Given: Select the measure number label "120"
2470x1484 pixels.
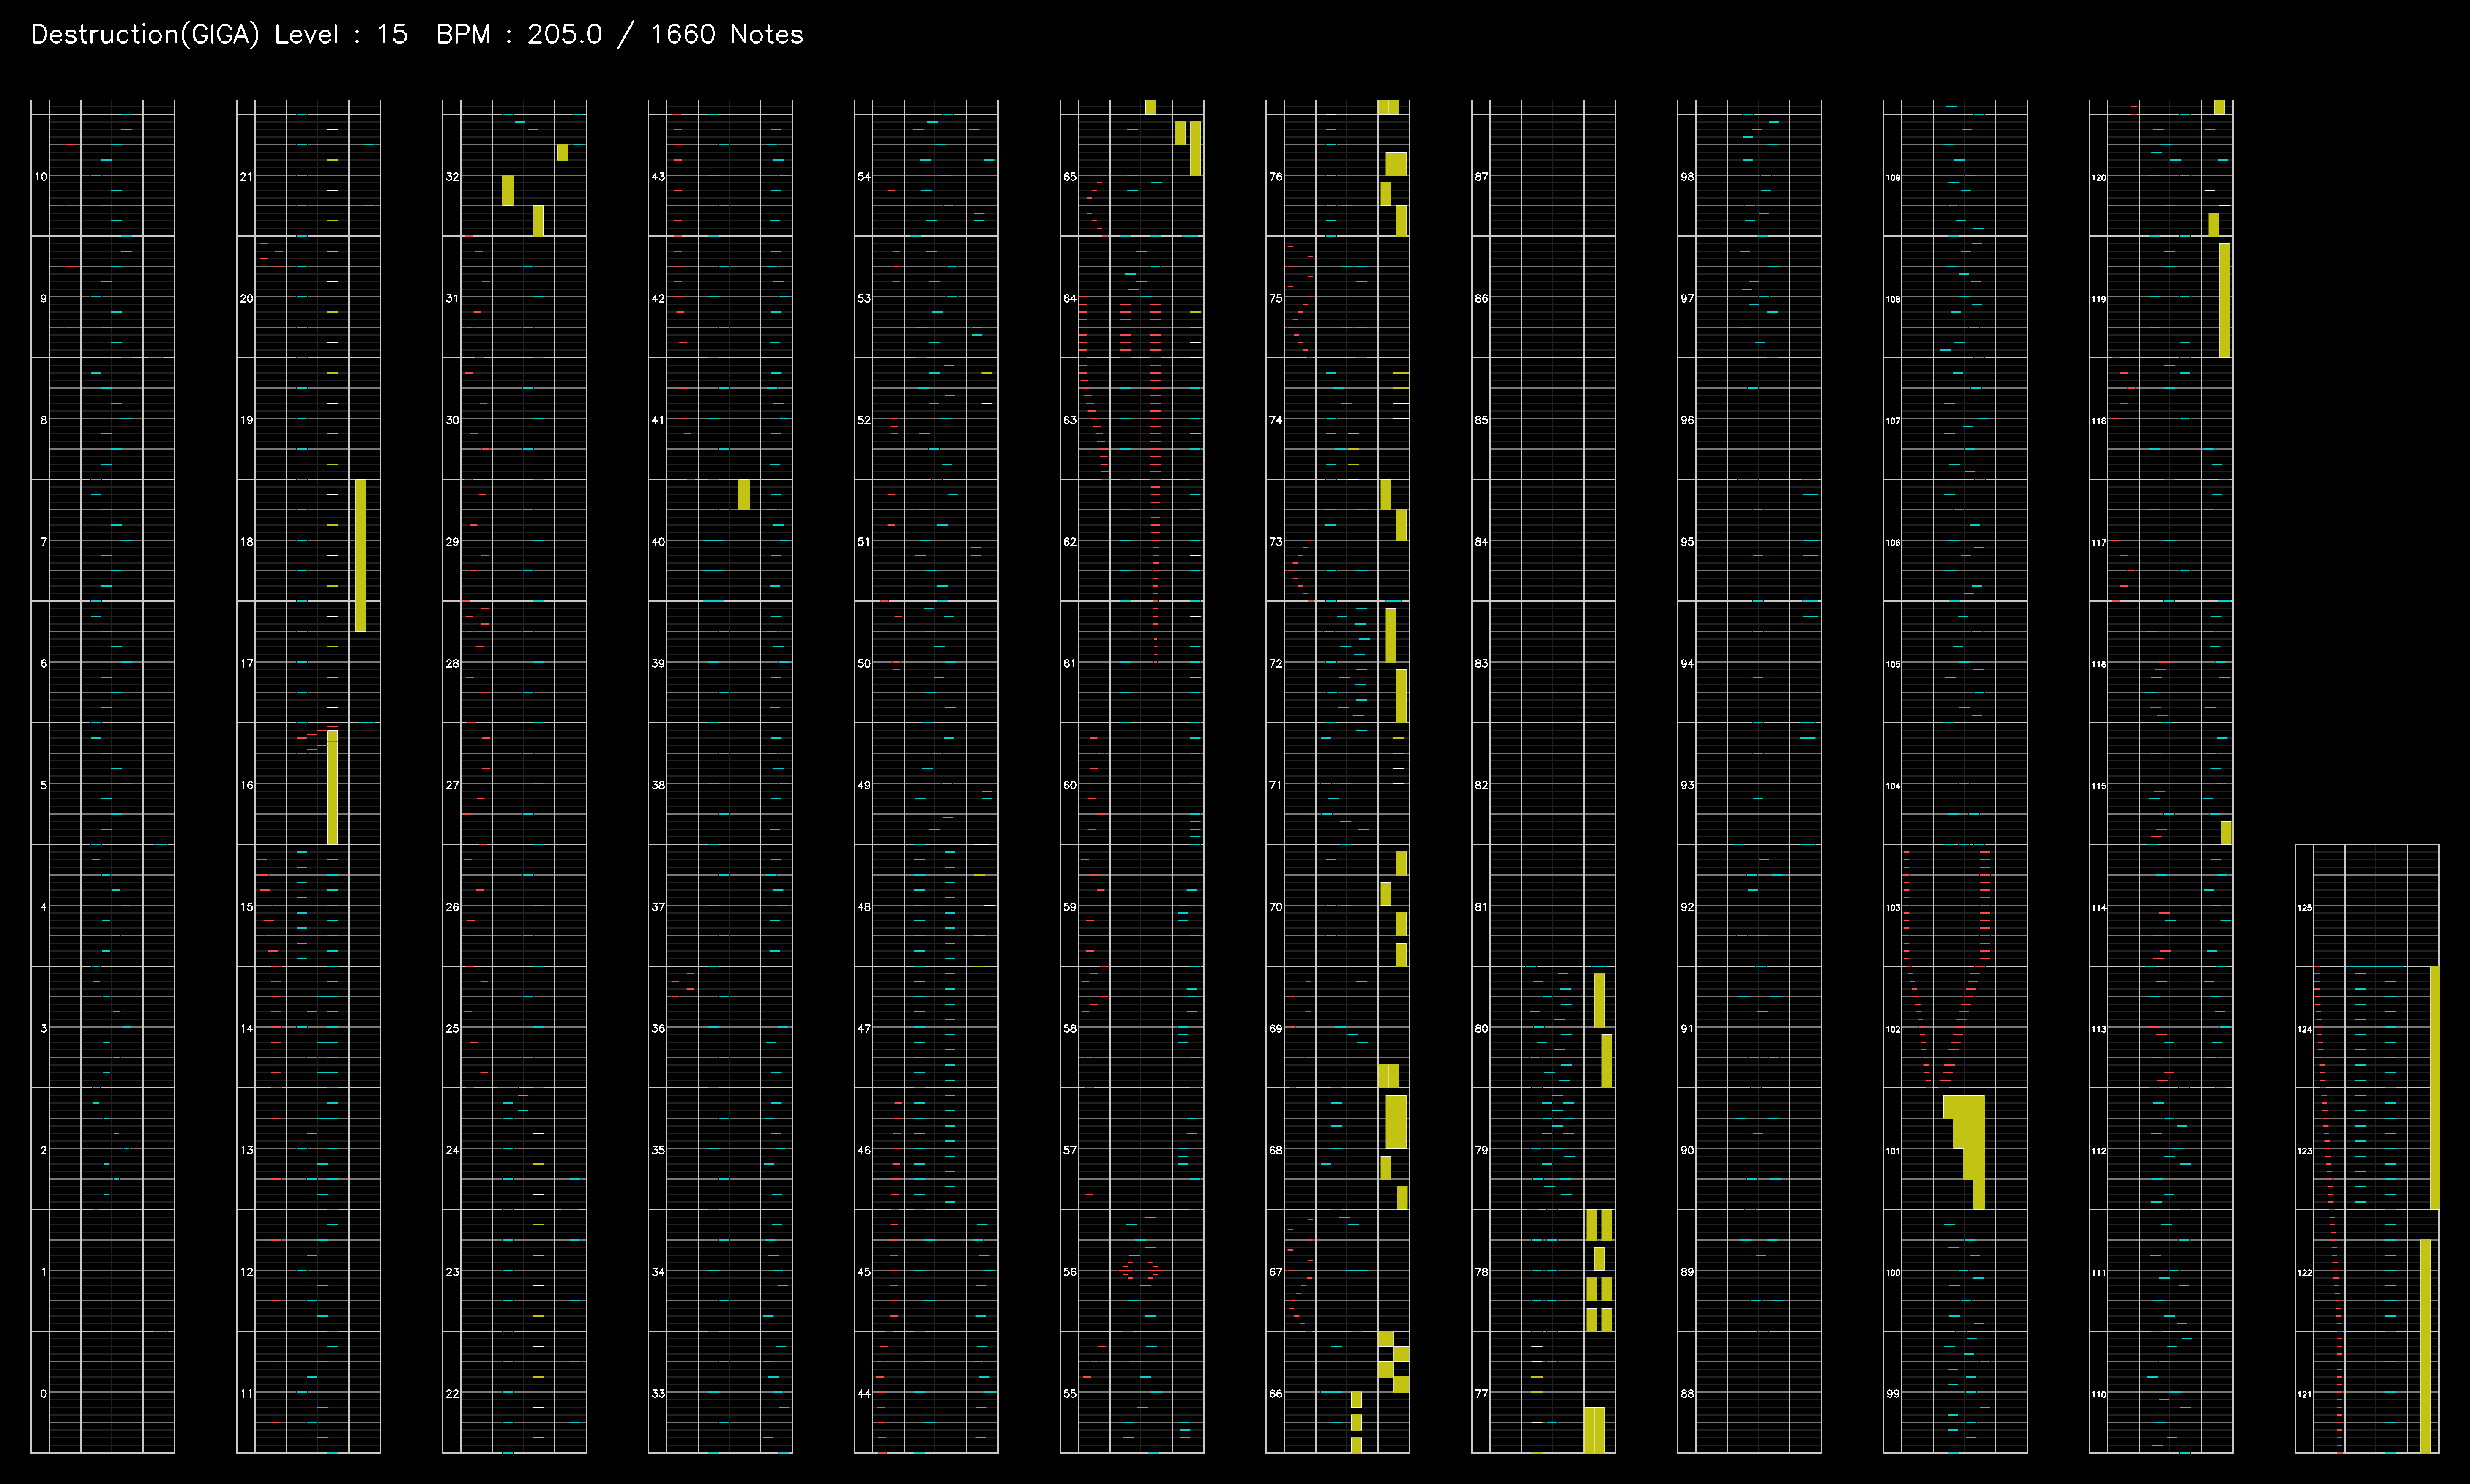Looking at the screenshot, I should point(2099,178).
